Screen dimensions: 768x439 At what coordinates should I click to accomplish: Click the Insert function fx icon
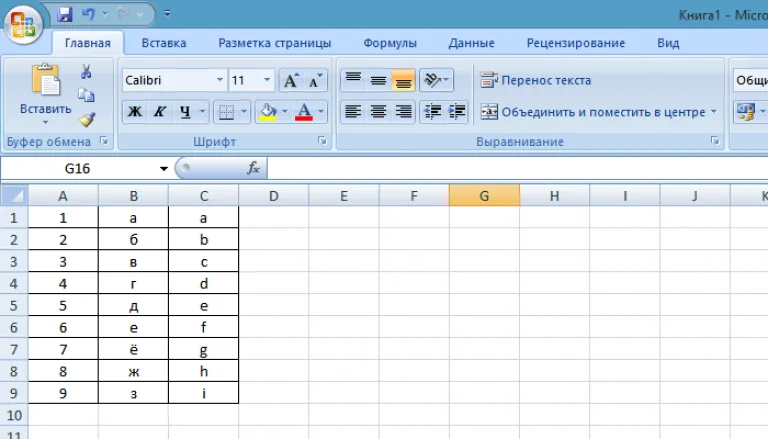point(253,169)
